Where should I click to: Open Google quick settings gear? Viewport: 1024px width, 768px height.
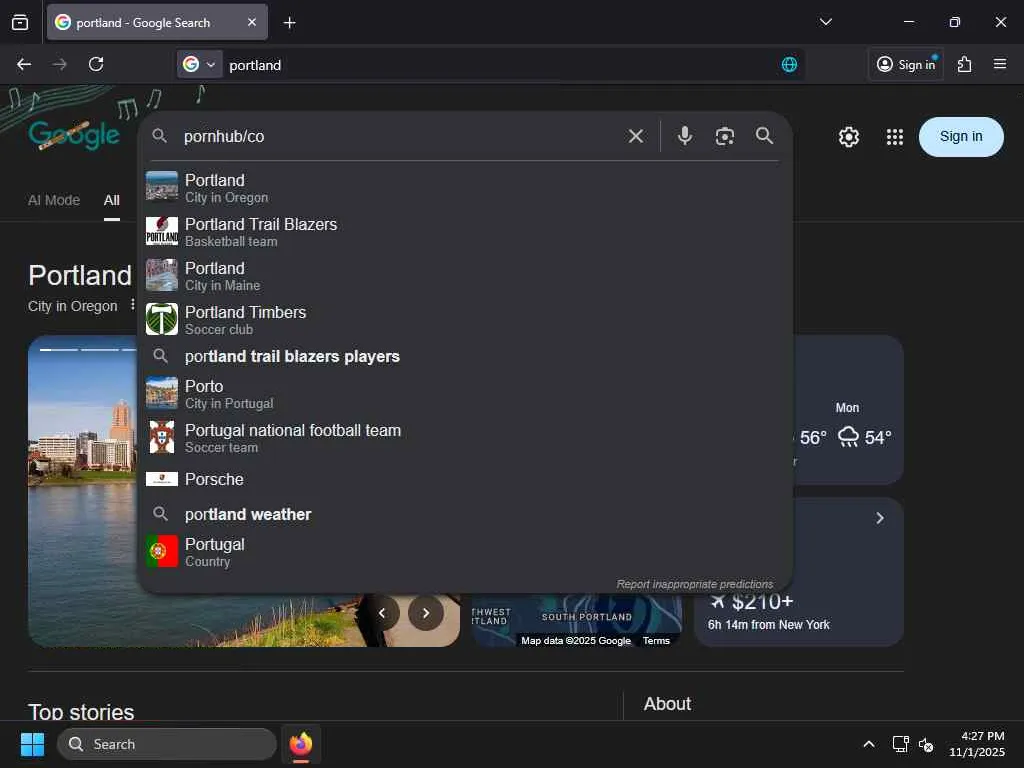[x=848, y=136]
